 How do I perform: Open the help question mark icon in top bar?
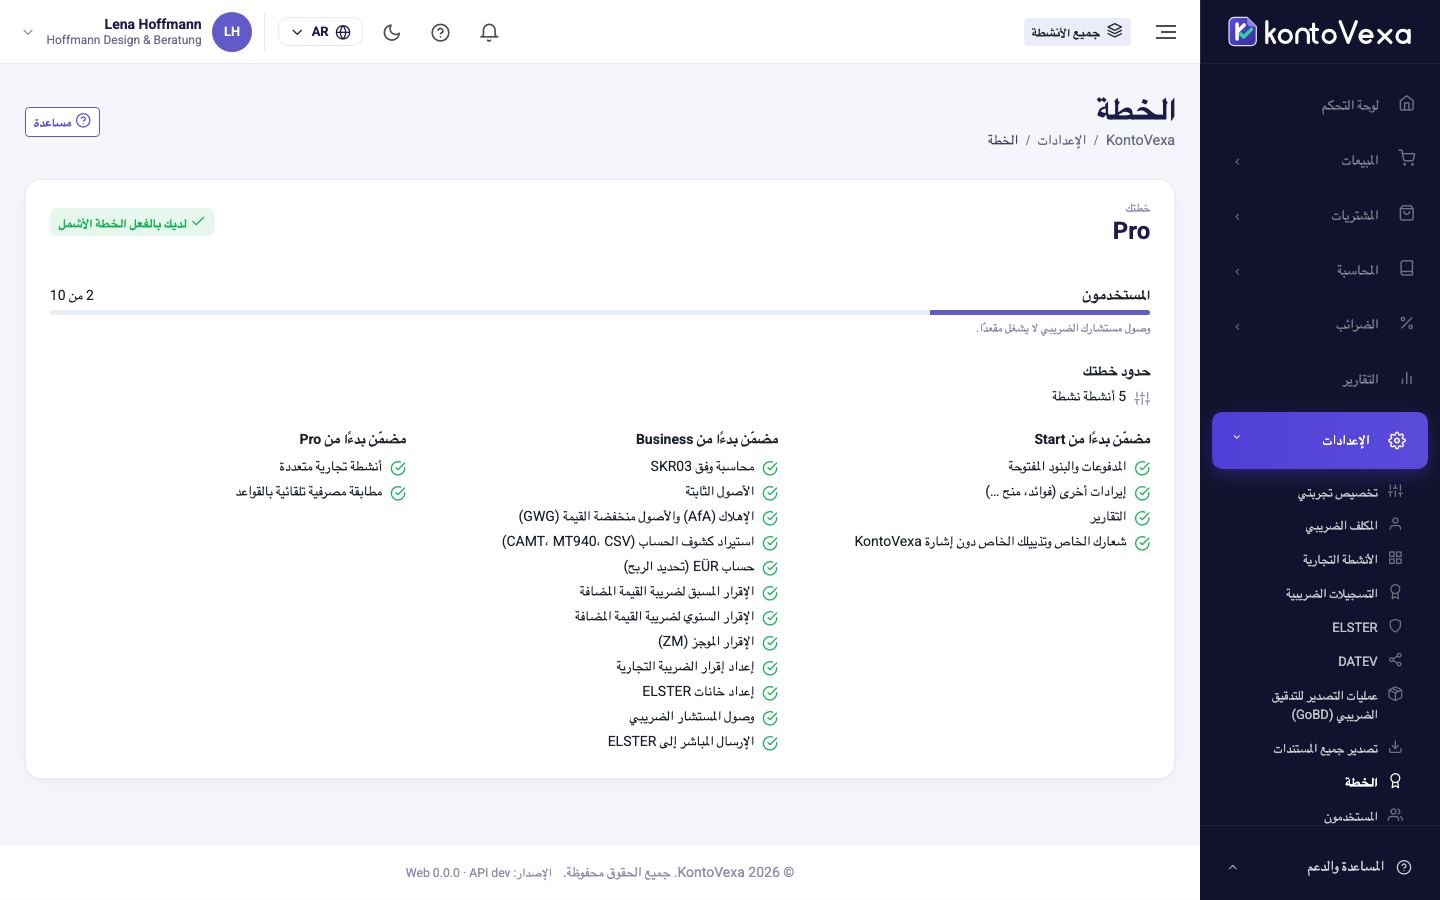(x=440, y=32)
